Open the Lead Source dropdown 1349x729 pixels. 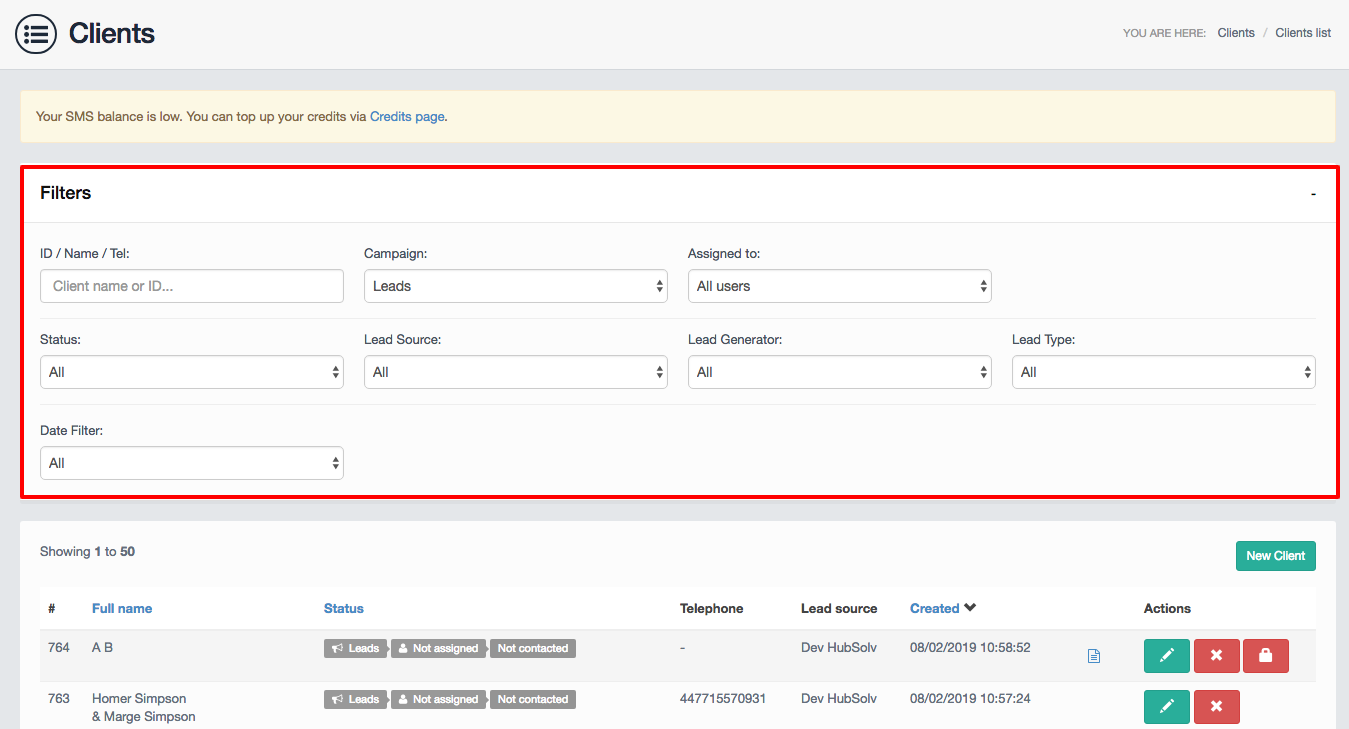pyautogui.click(x=515, y=372)
